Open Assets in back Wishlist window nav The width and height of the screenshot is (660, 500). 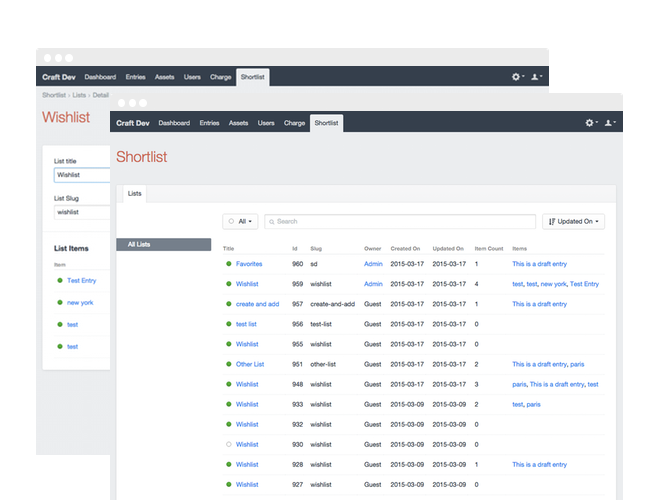pos(165,77)
